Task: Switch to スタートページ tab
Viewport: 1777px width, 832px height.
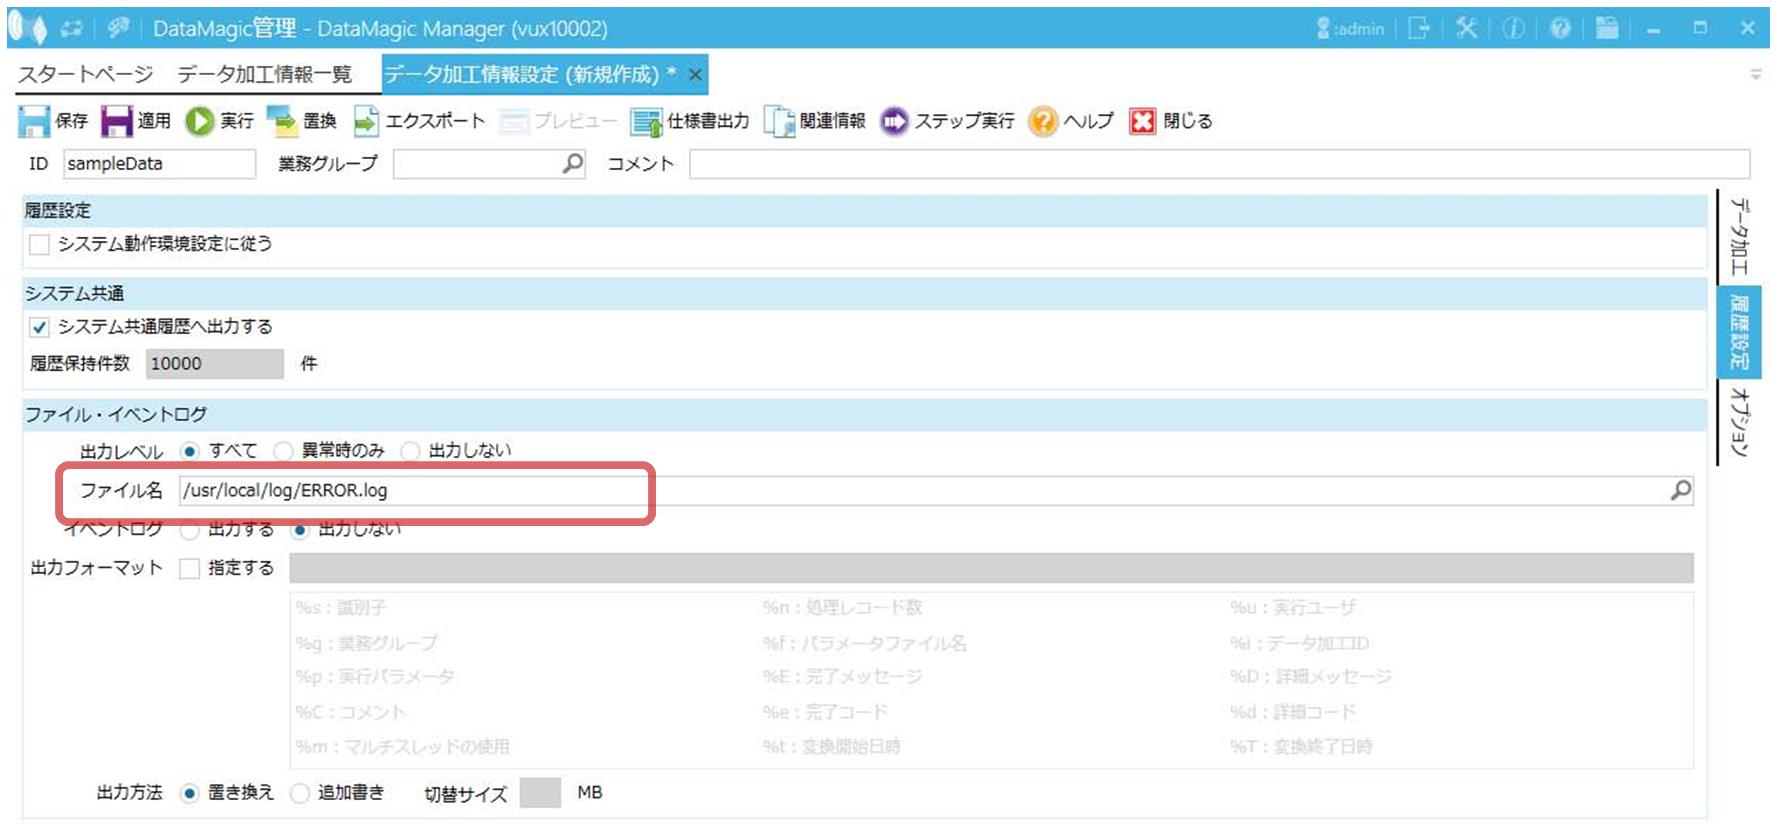Action: (x=85, y=74)
